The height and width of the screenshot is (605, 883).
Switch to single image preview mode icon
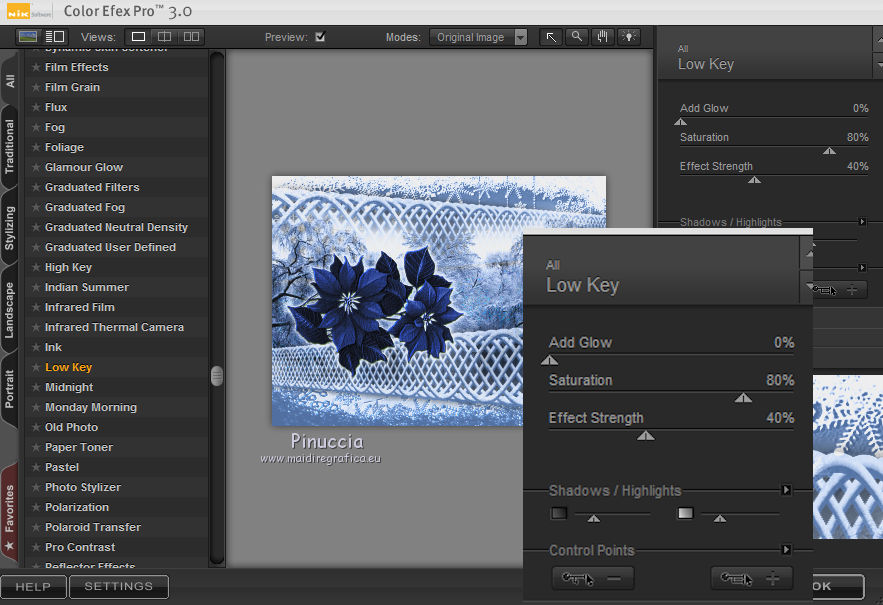28,37
